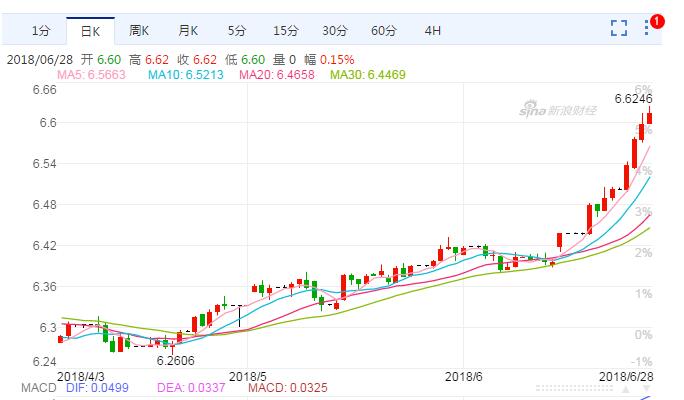
Task: Click the MA5: 6.5663 legend label
Action: coord(91,75)
